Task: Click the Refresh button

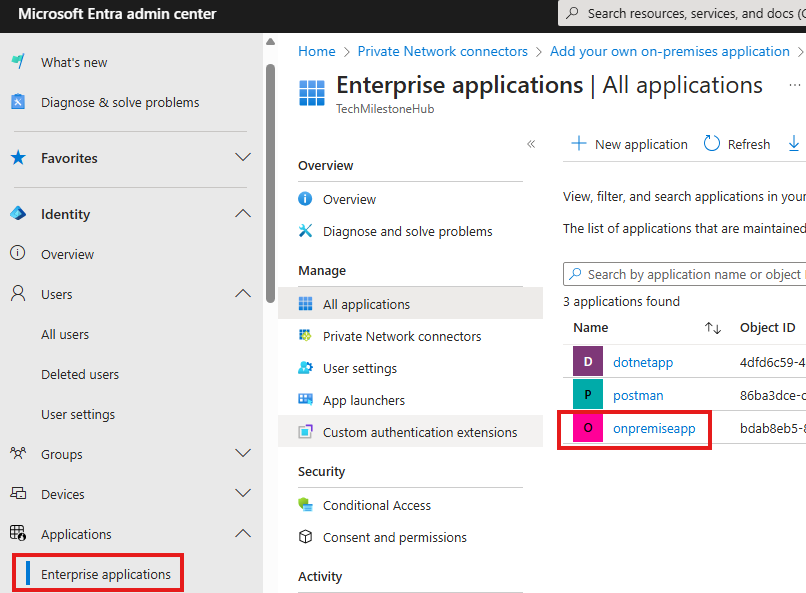Action: tap(737, 144)
